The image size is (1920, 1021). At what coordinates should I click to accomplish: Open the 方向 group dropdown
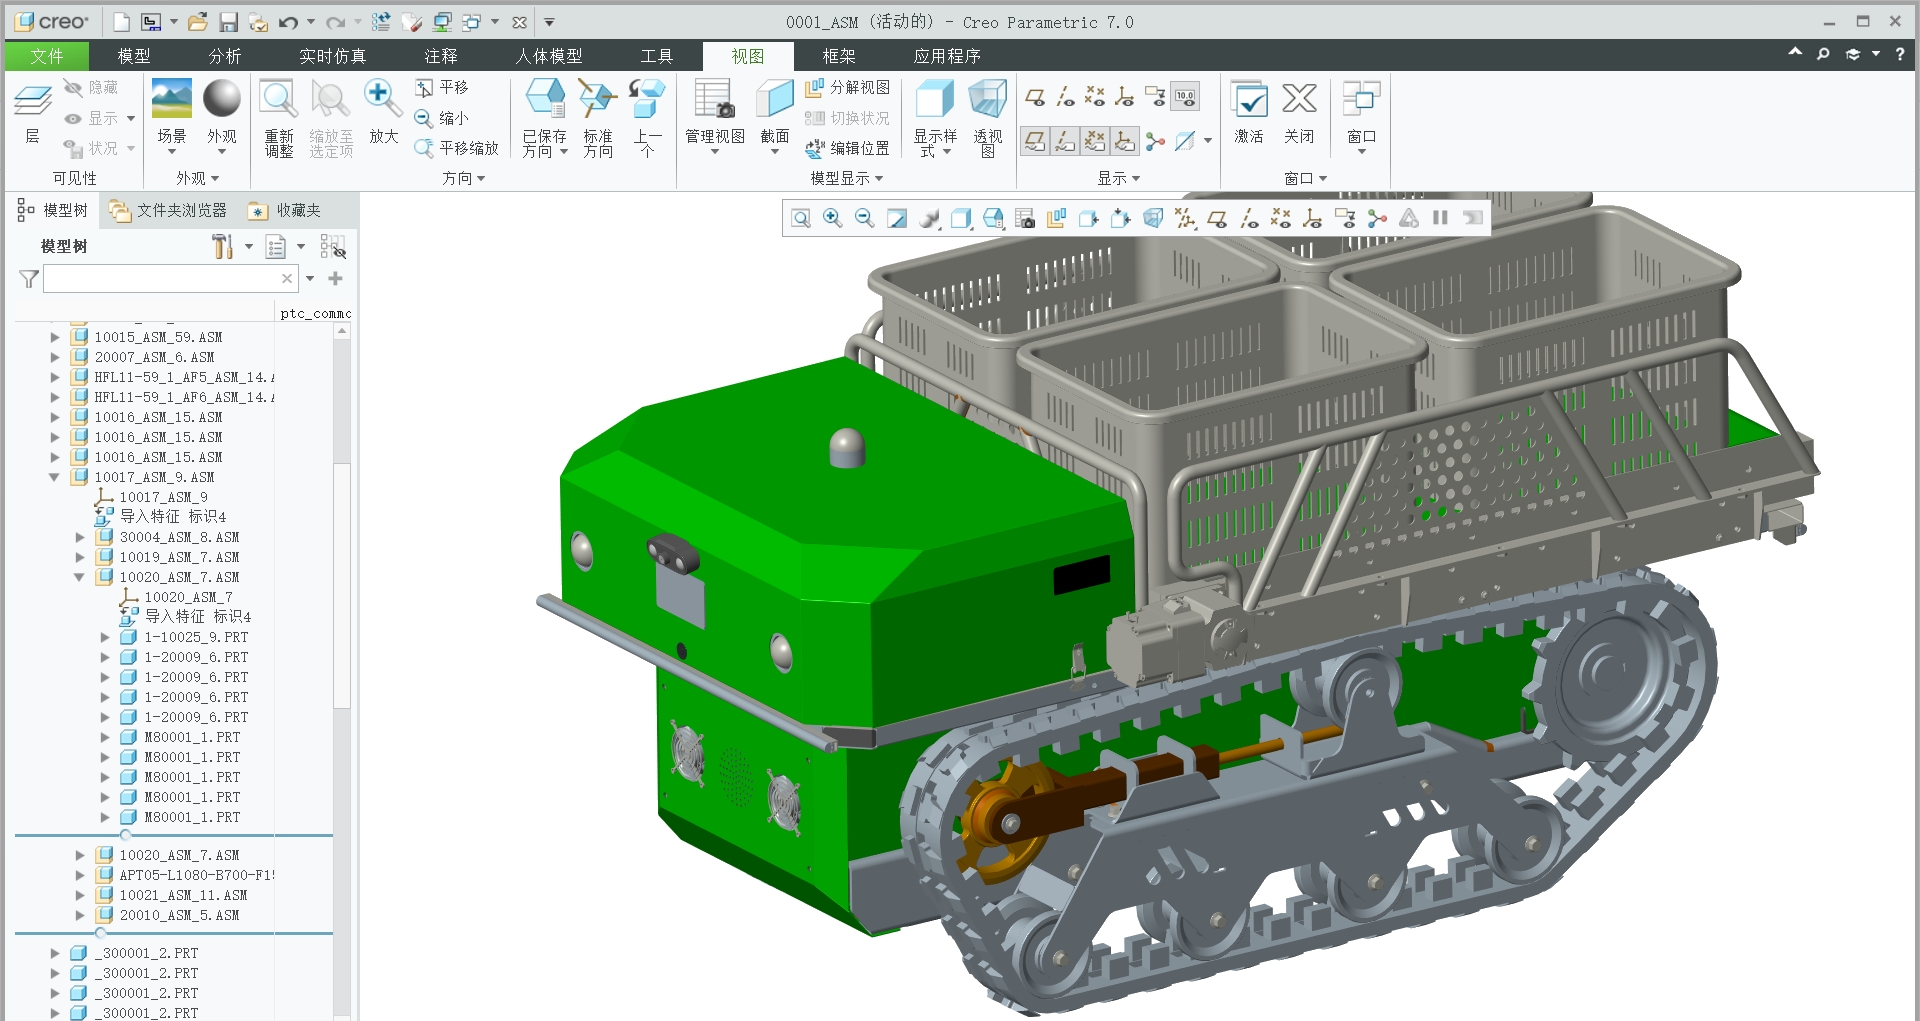(463, 178)
